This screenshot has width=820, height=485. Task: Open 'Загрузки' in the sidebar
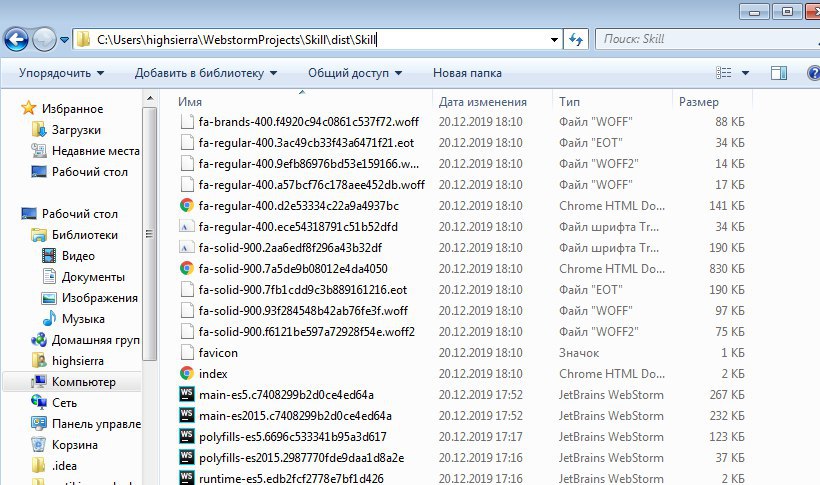pos(76,130)
